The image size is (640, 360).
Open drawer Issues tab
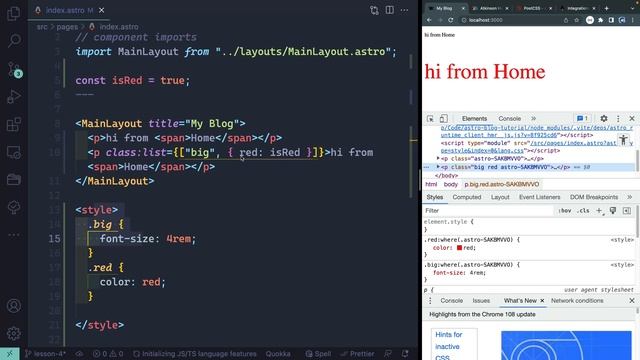[x=481, y=301]
